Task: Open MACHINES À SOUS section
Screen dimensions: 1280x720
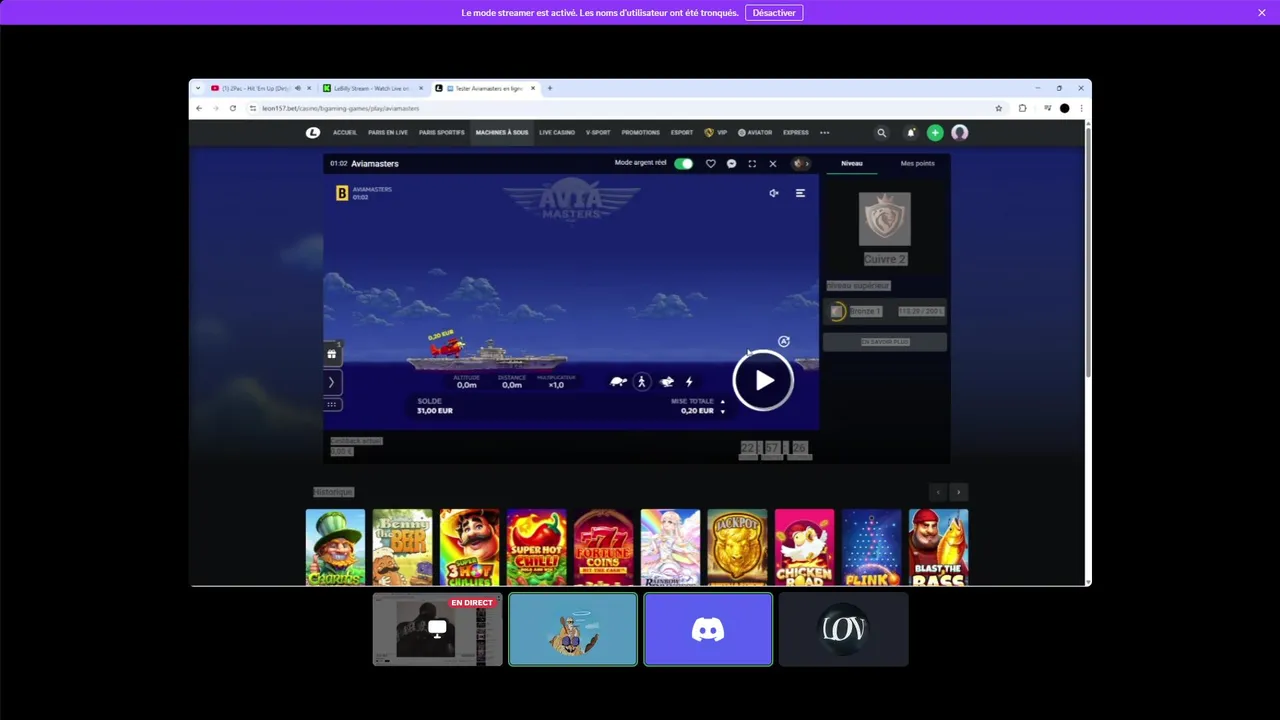Action: click(x=502, y=132)
